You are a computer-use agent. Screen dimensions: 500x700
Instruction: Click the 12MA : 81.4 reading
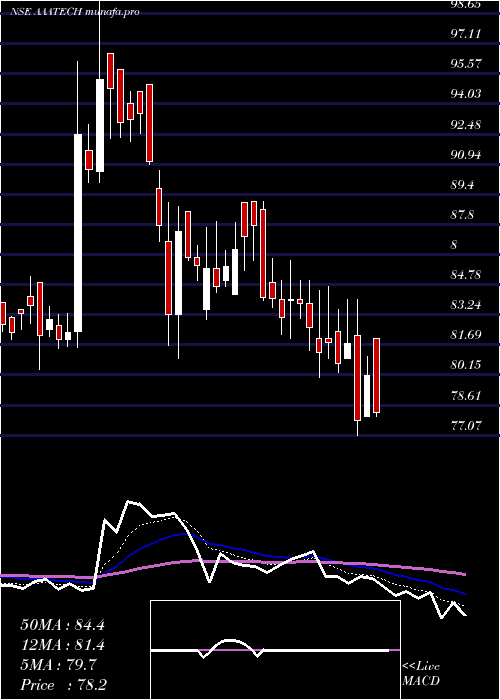tap(62, 645)
